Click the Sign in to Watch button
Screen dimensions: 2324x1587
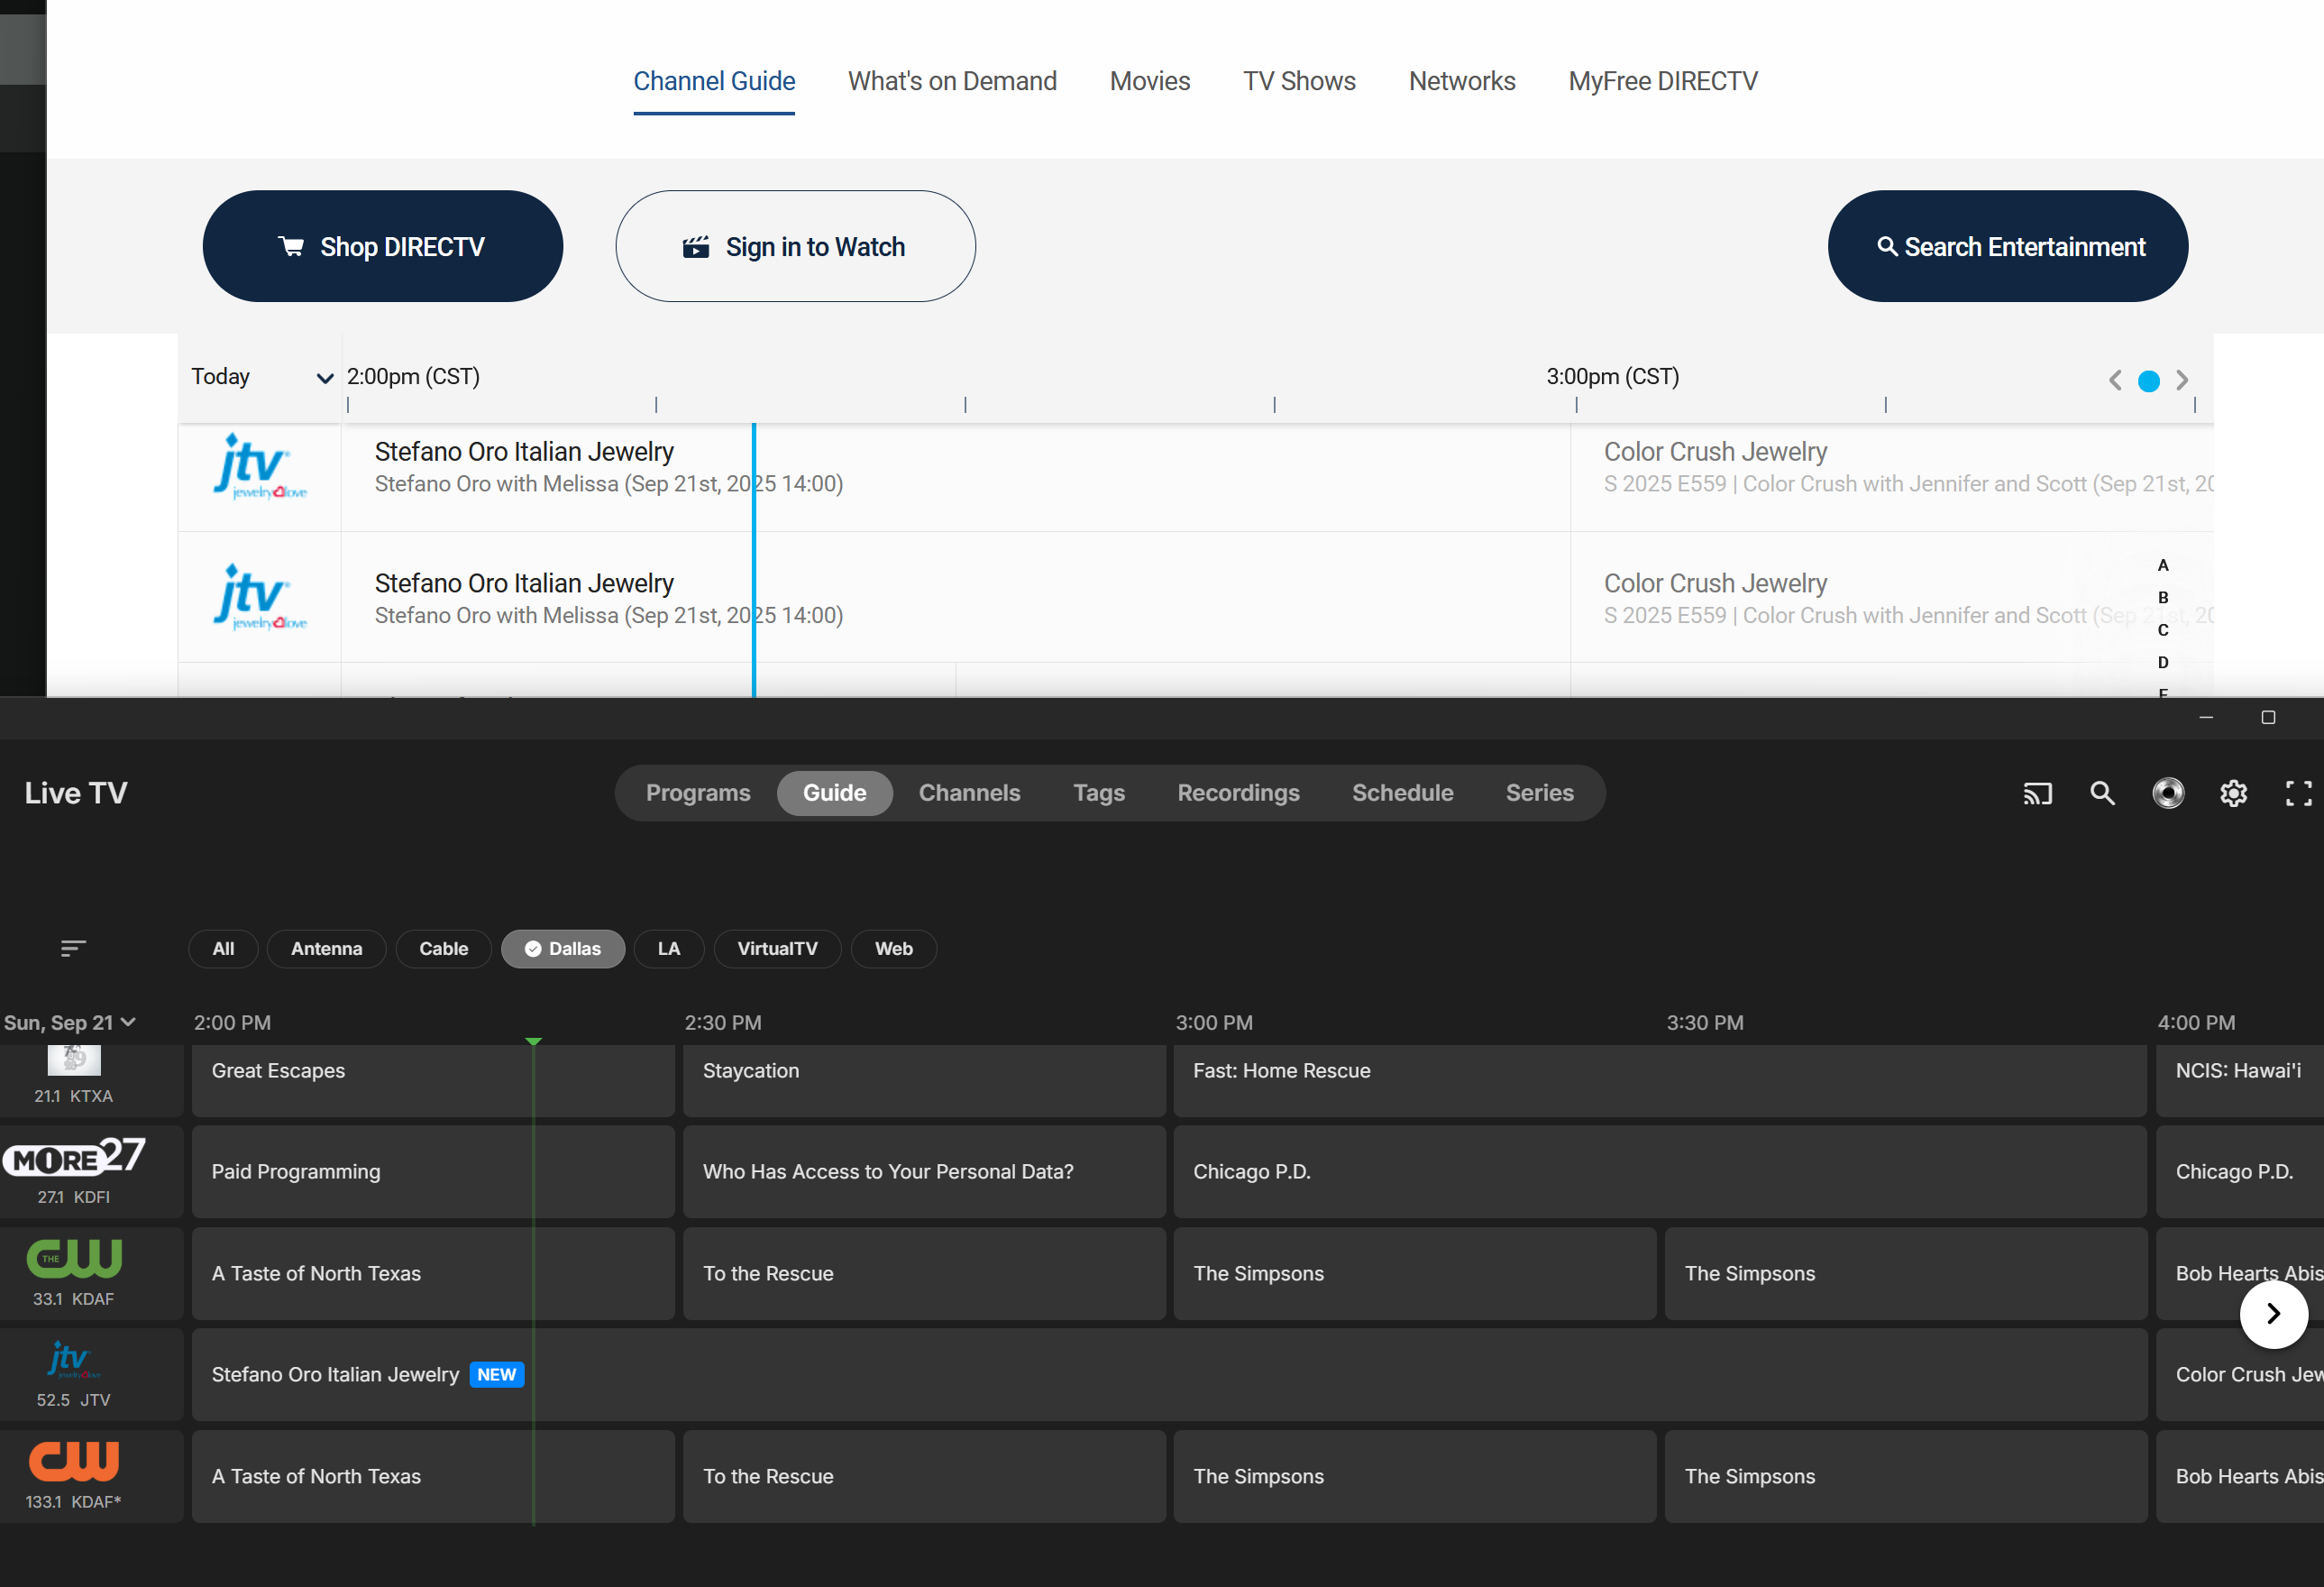795,247
